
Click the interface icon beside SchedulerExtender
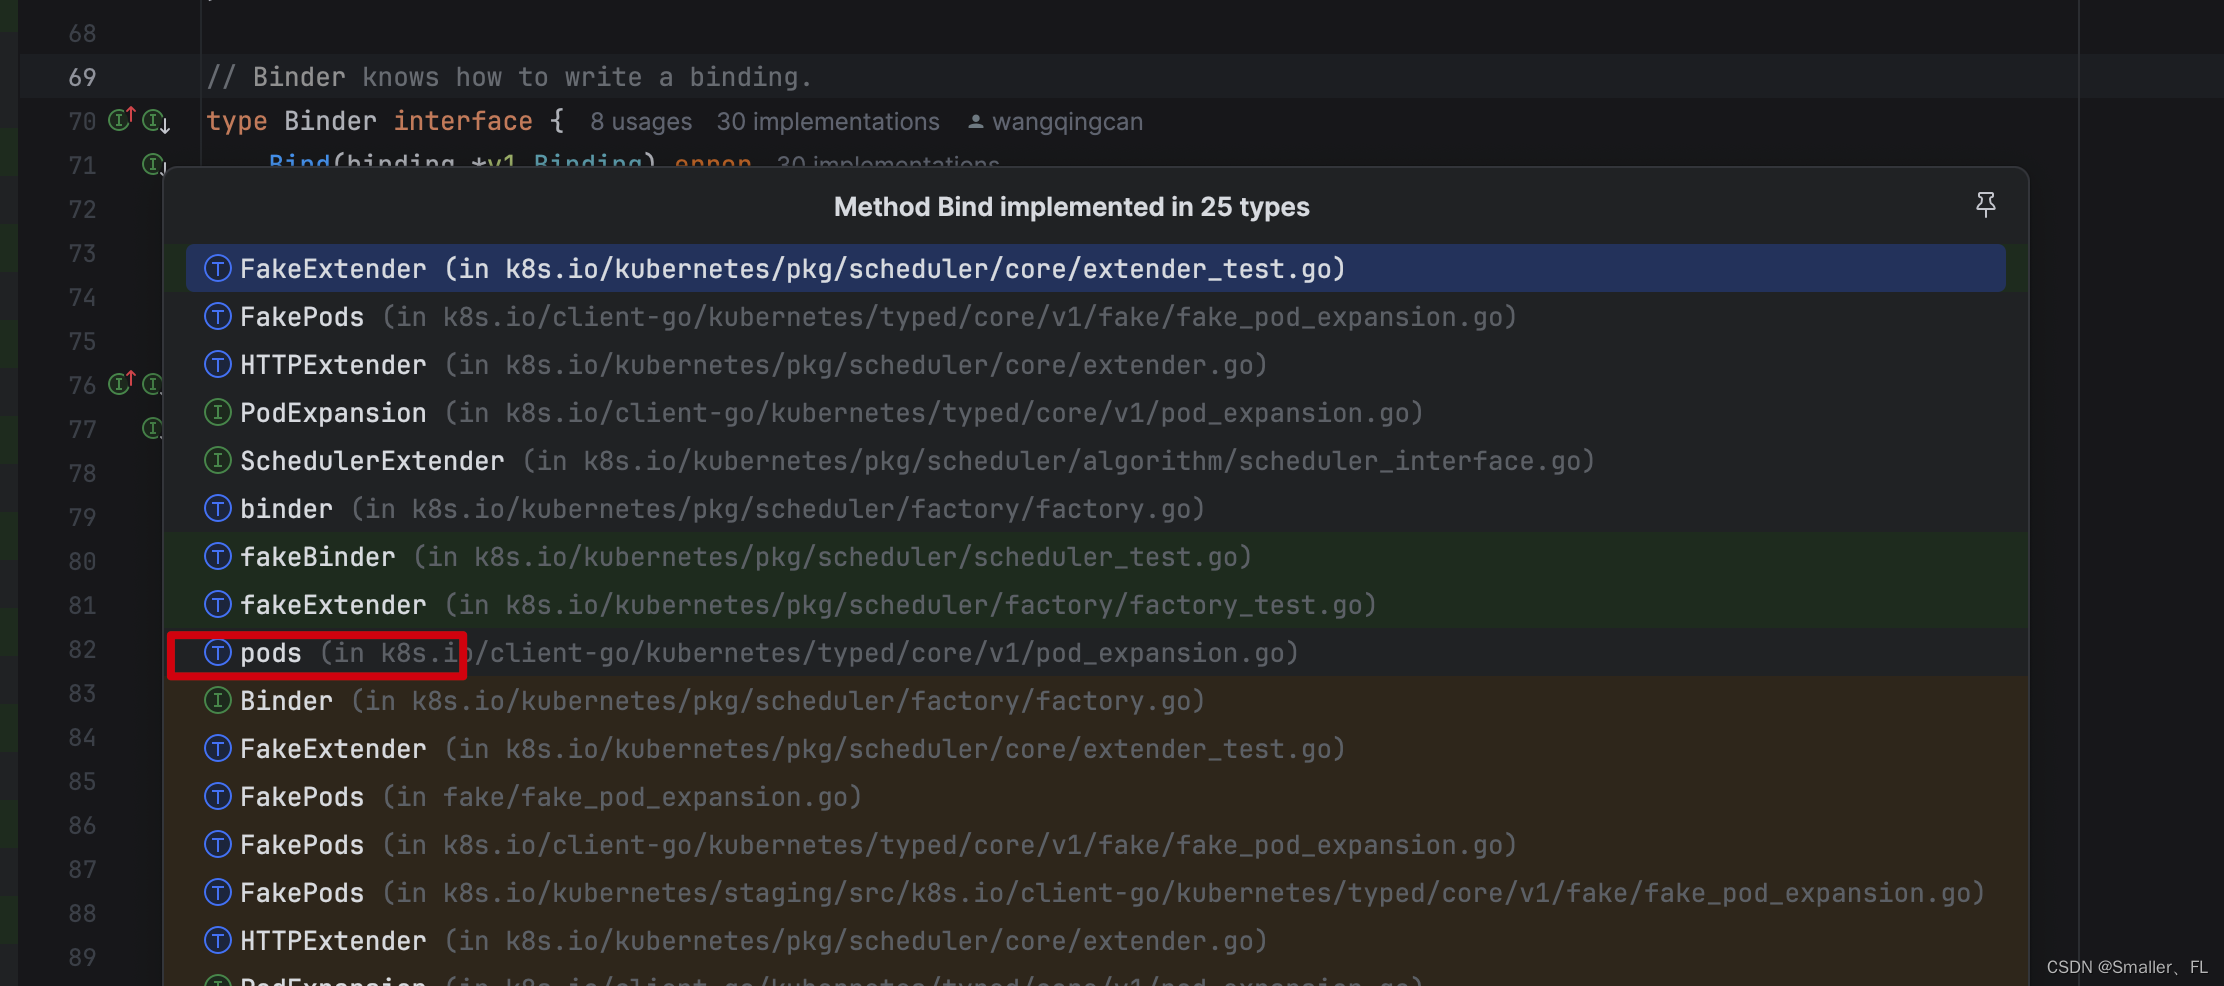point(218,460)
